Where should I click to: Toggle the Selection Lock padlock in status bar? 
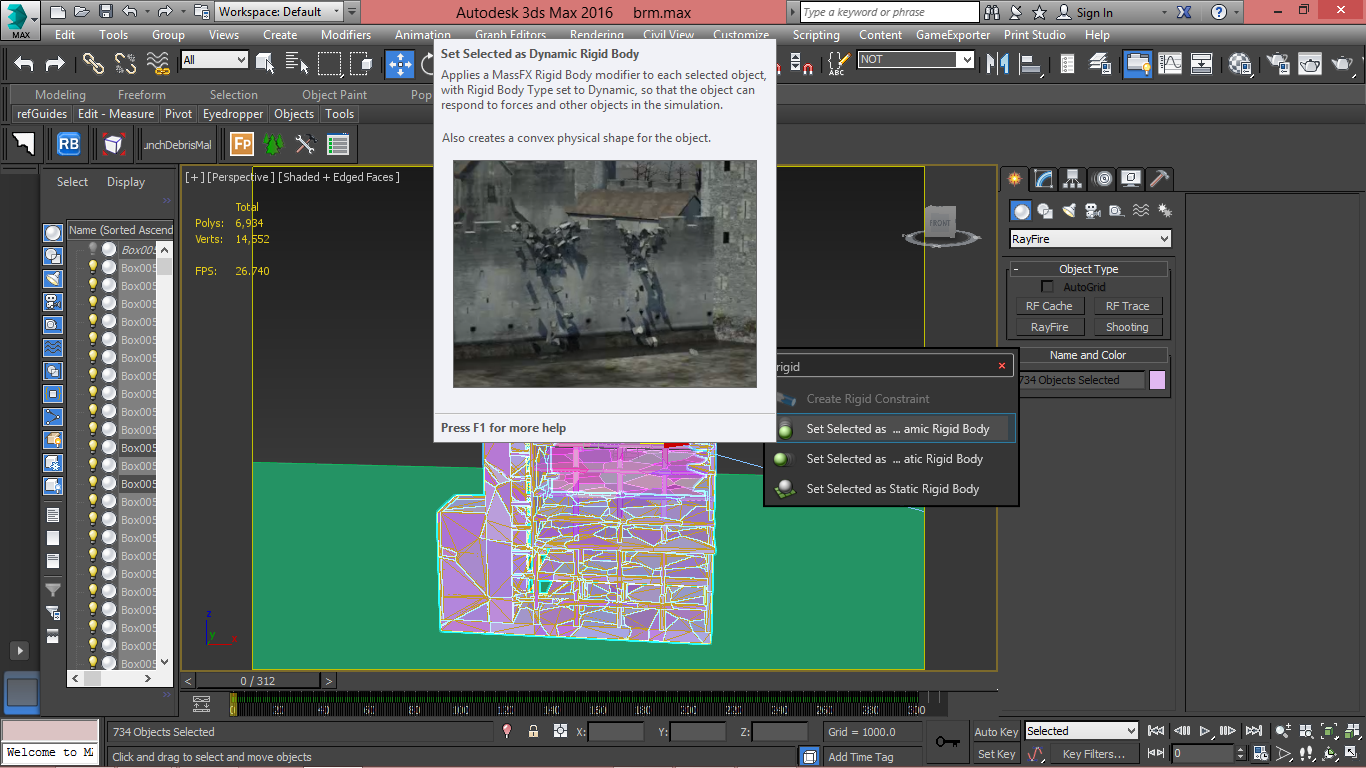(x=533, y=731)
